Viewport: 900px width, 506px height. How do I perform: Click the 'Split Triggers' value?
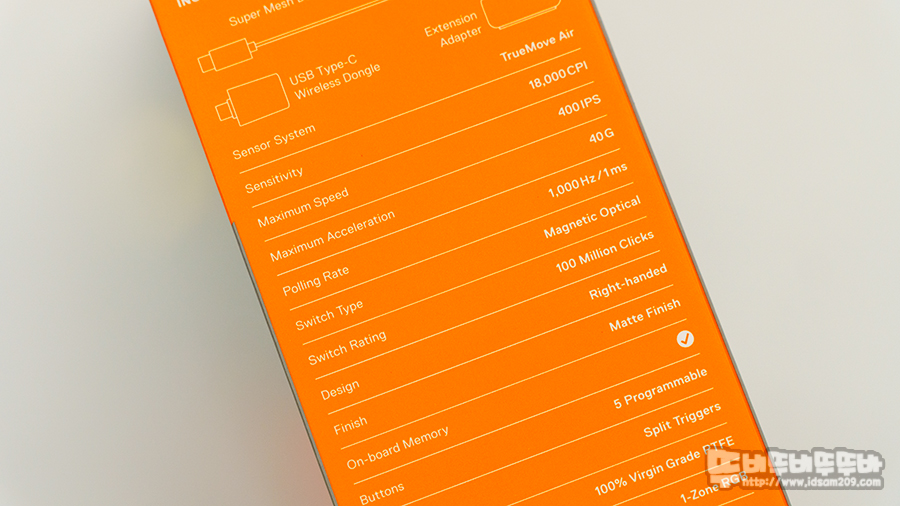tap(682, 419)
